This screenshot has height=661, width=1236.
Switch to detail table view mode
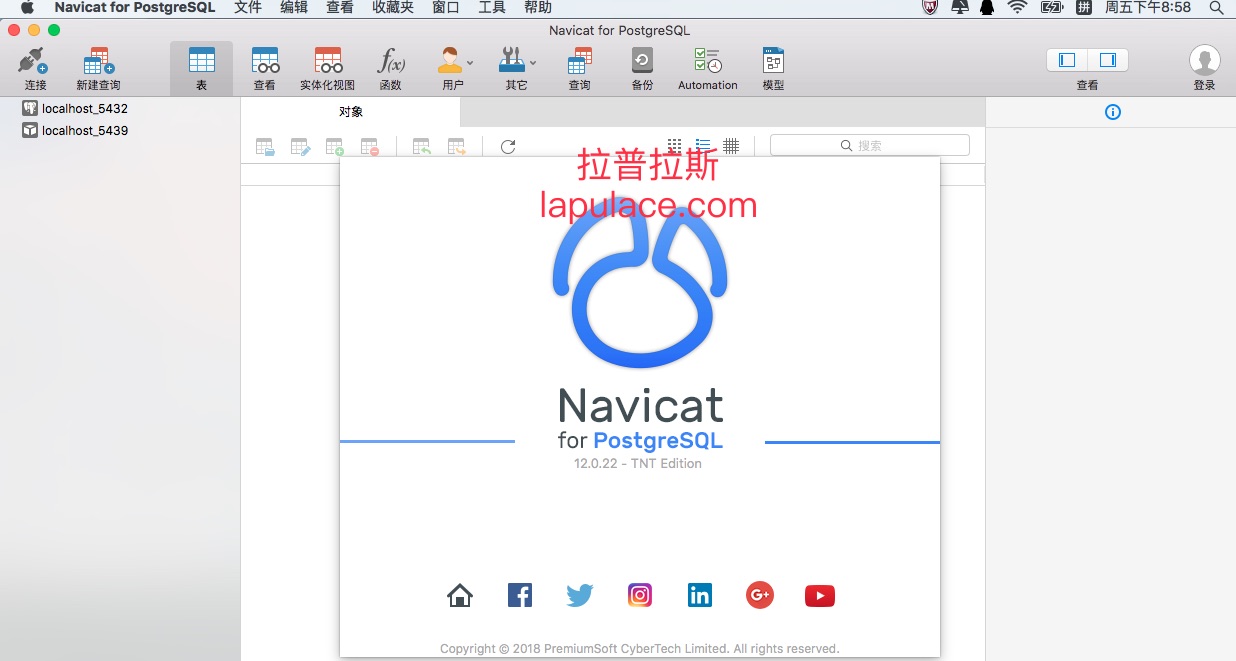pos(731,146)
